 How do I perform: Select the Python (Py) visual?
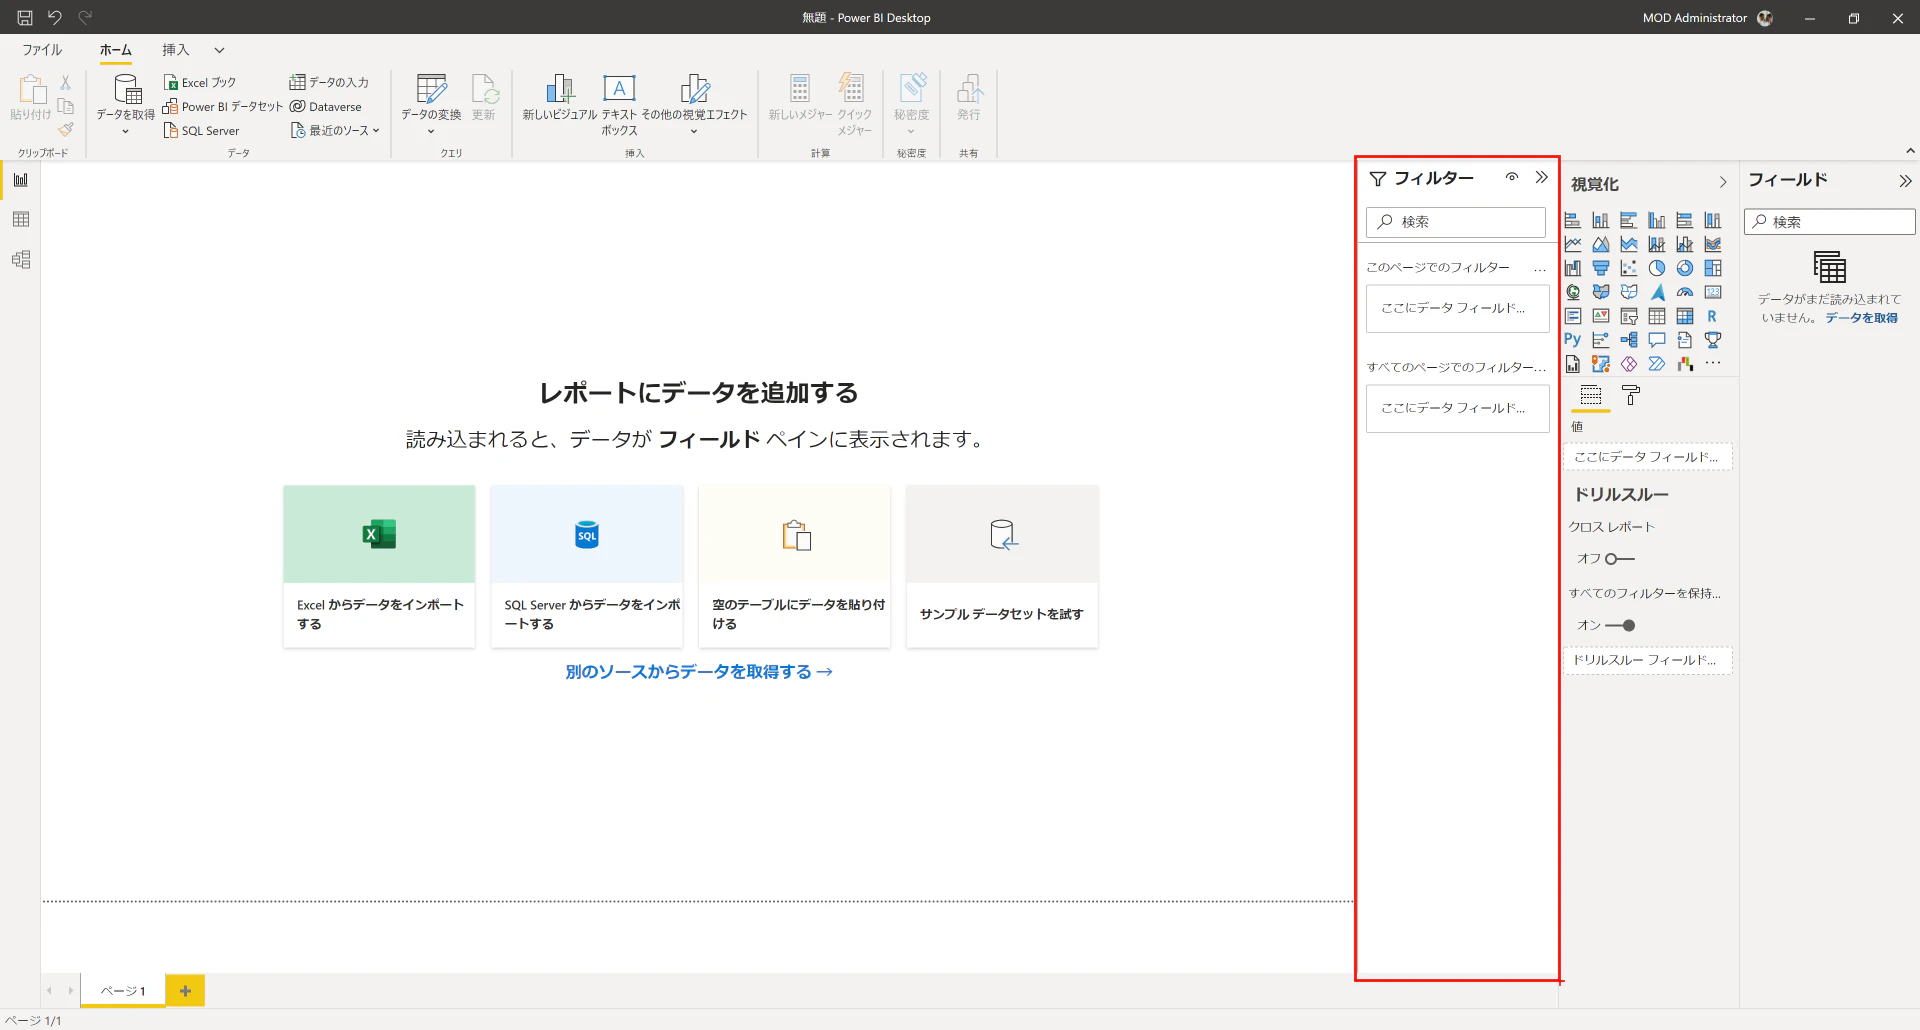tap(1573, 340)
